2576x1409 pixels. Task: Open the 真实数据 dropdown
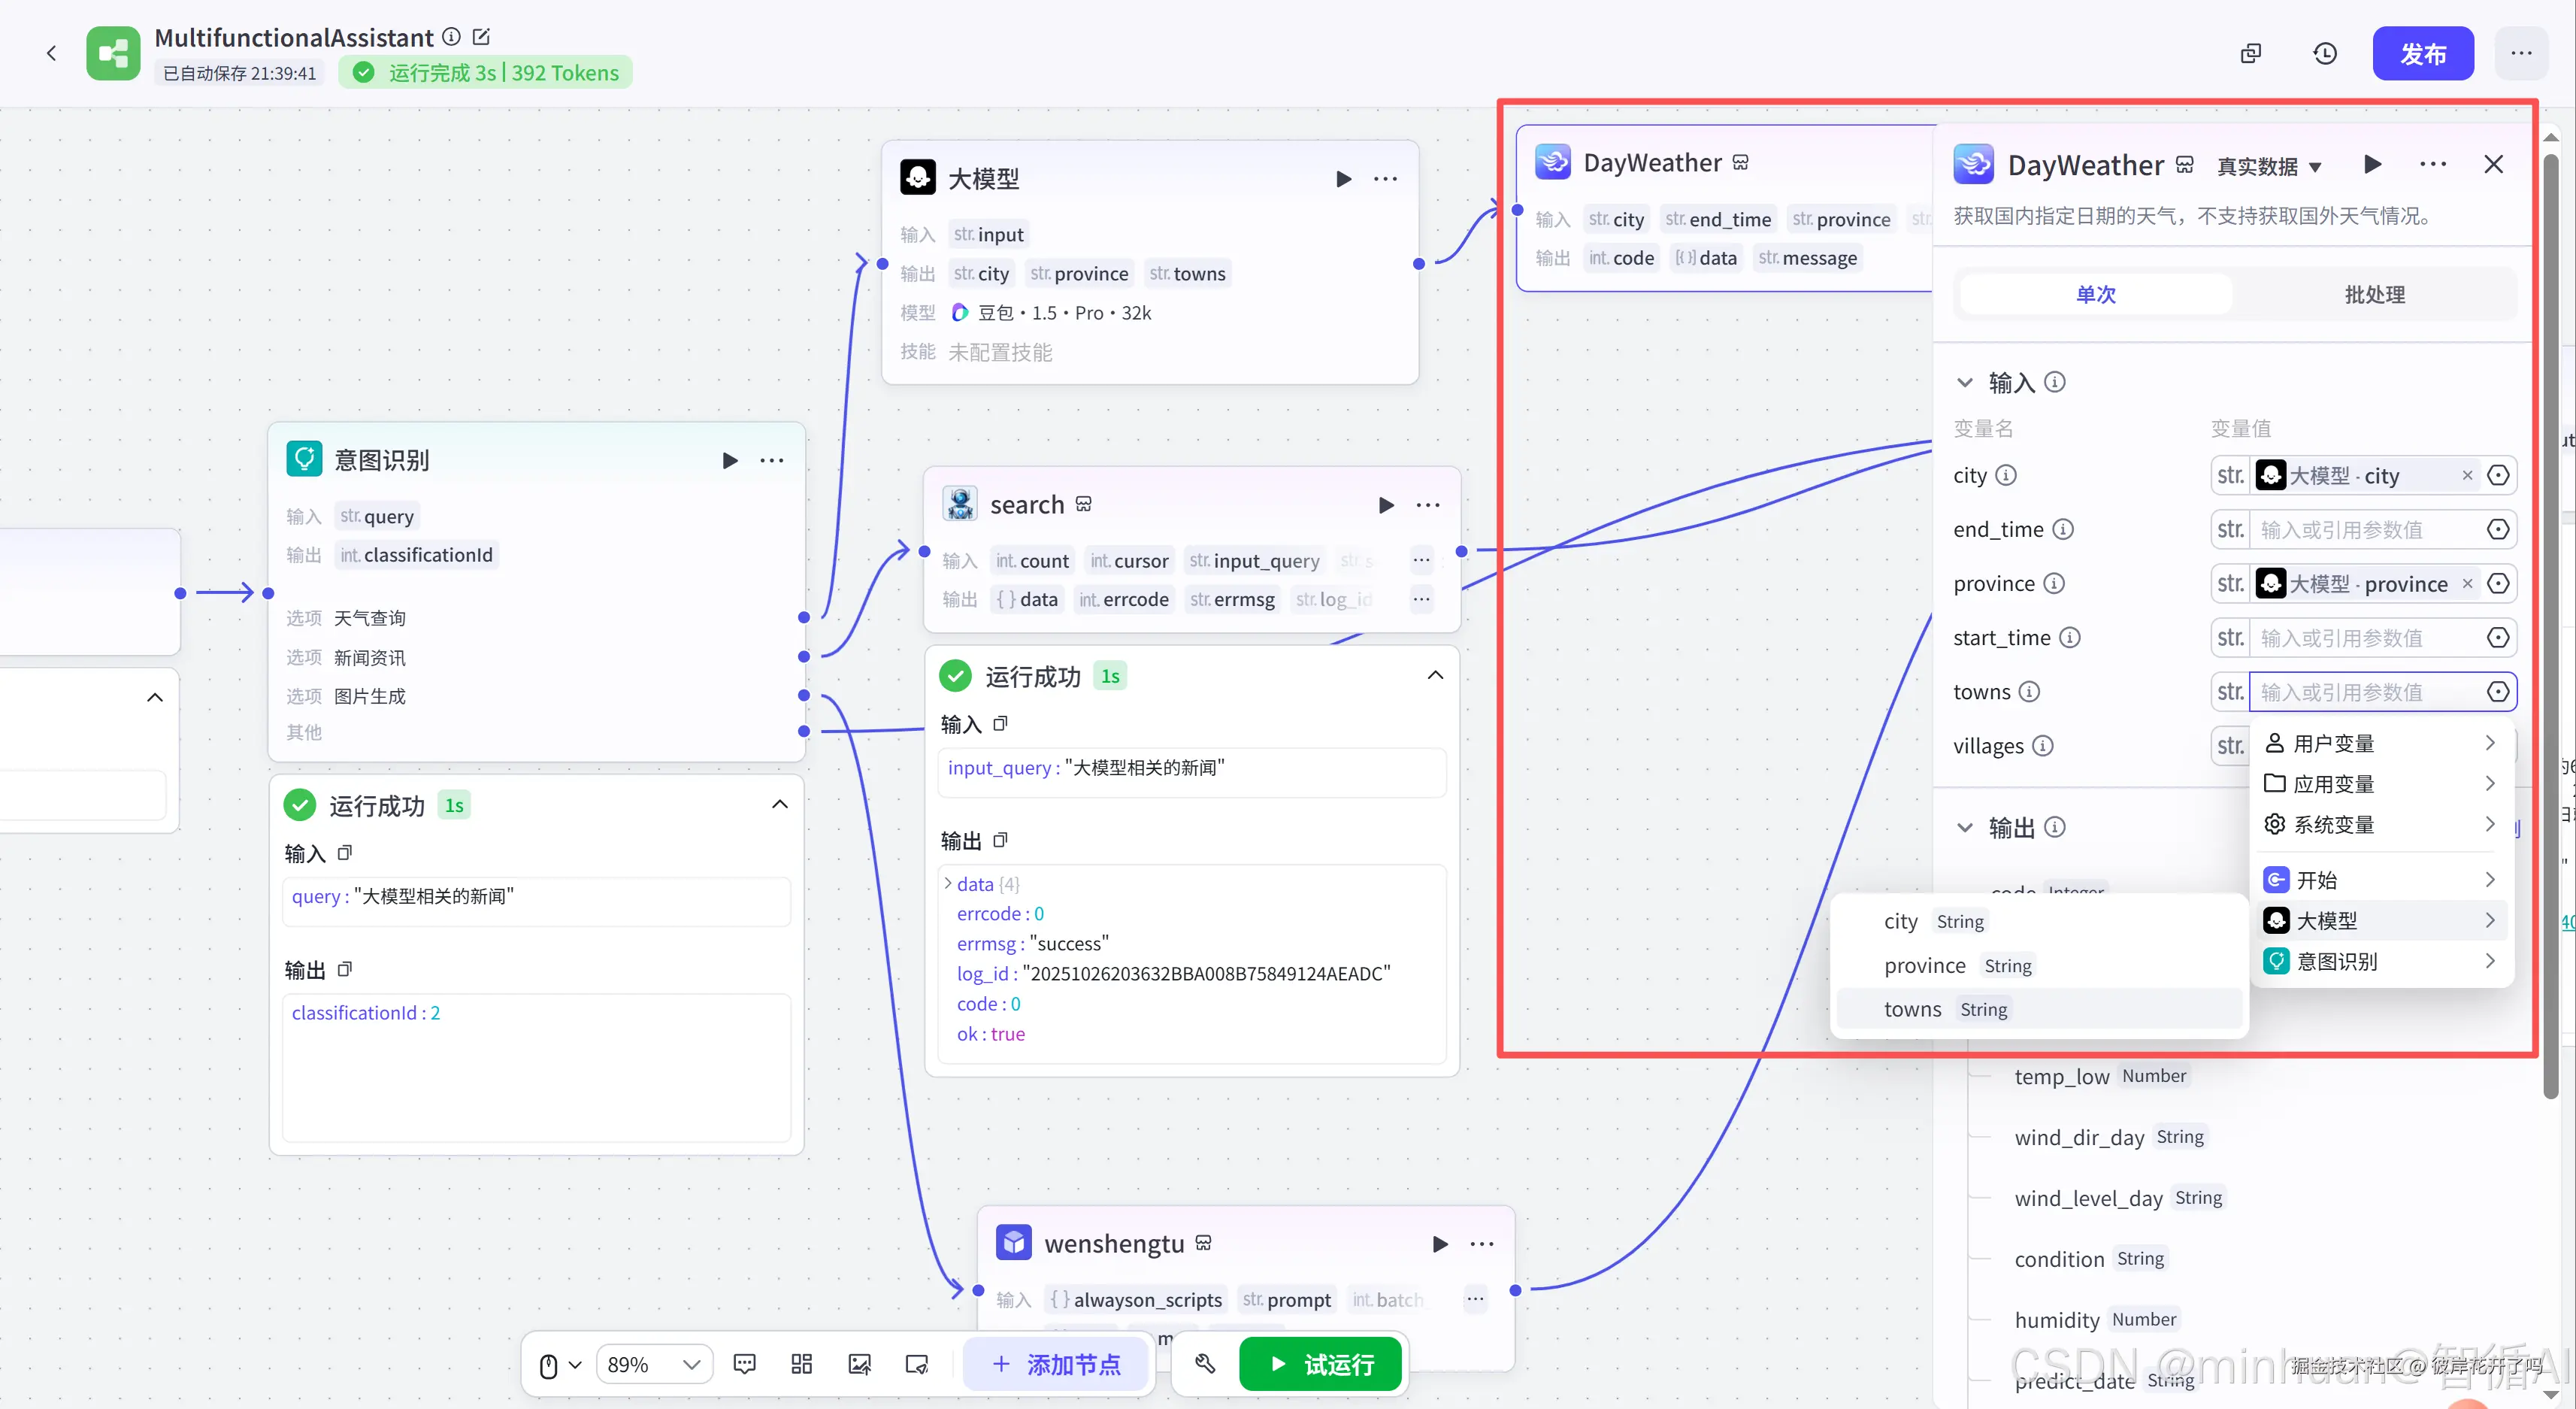[2268, 167]
